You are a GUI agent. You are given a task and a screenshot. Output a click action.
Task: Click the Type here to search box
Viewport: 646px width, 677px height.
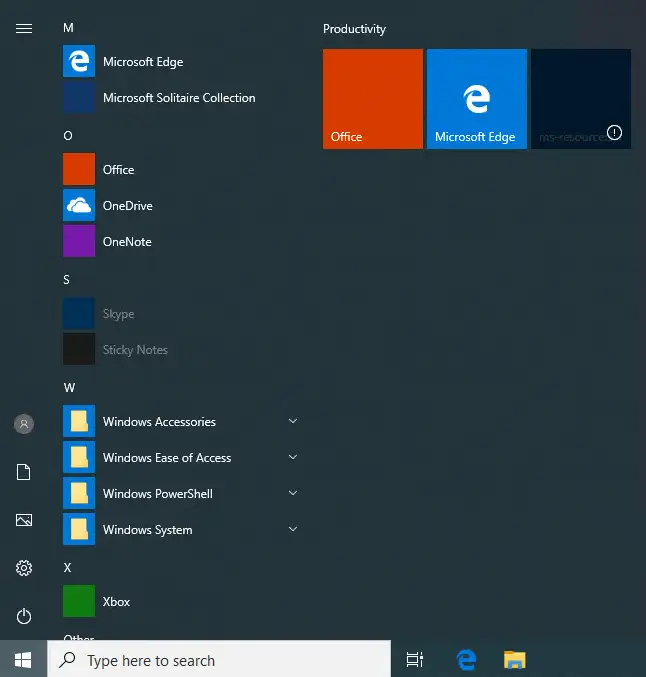click(219, 659)
